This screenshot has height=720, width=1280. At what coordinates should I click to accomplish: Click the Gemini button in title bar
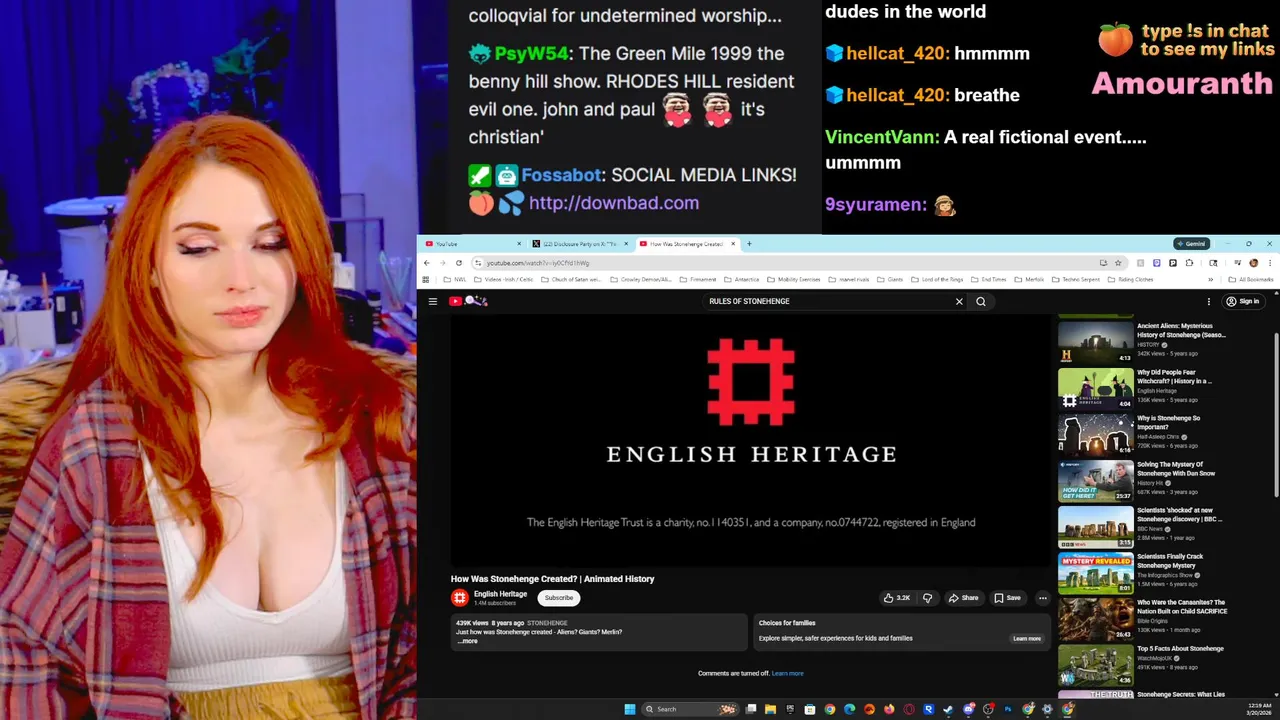click(x=1192, y=243)
